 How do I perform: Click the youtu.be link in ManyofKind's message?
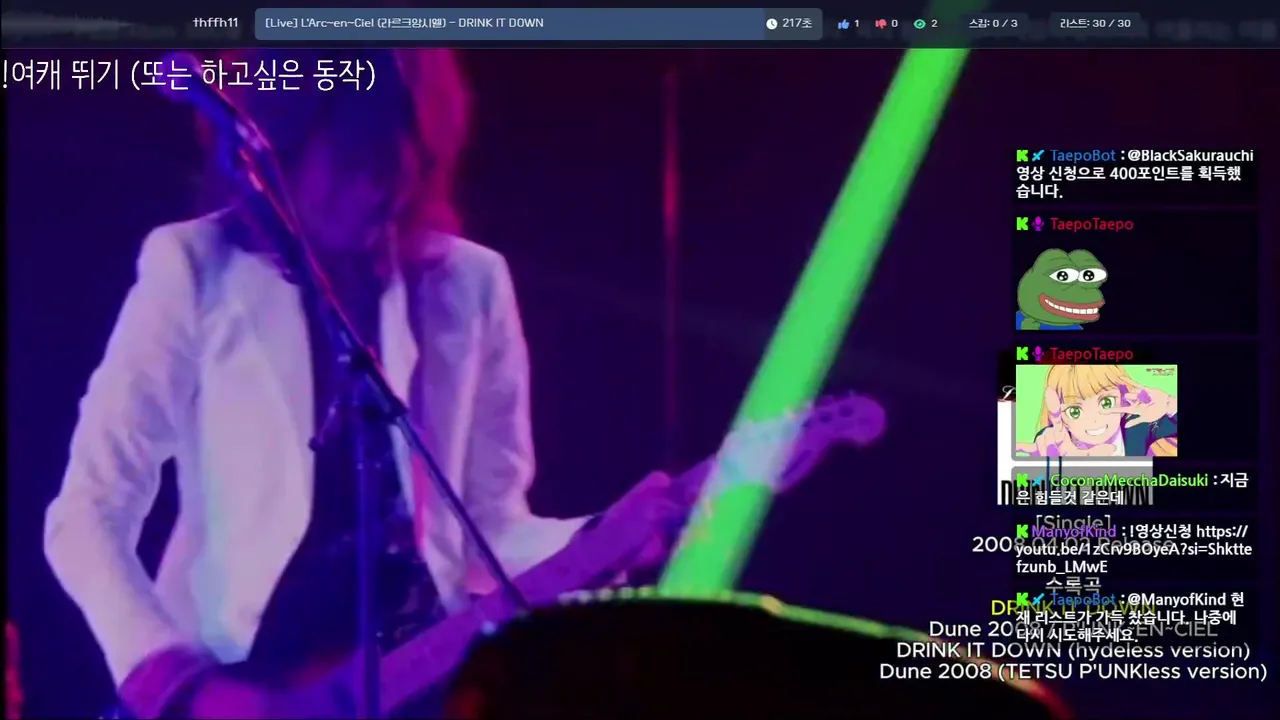(1134, 549)
